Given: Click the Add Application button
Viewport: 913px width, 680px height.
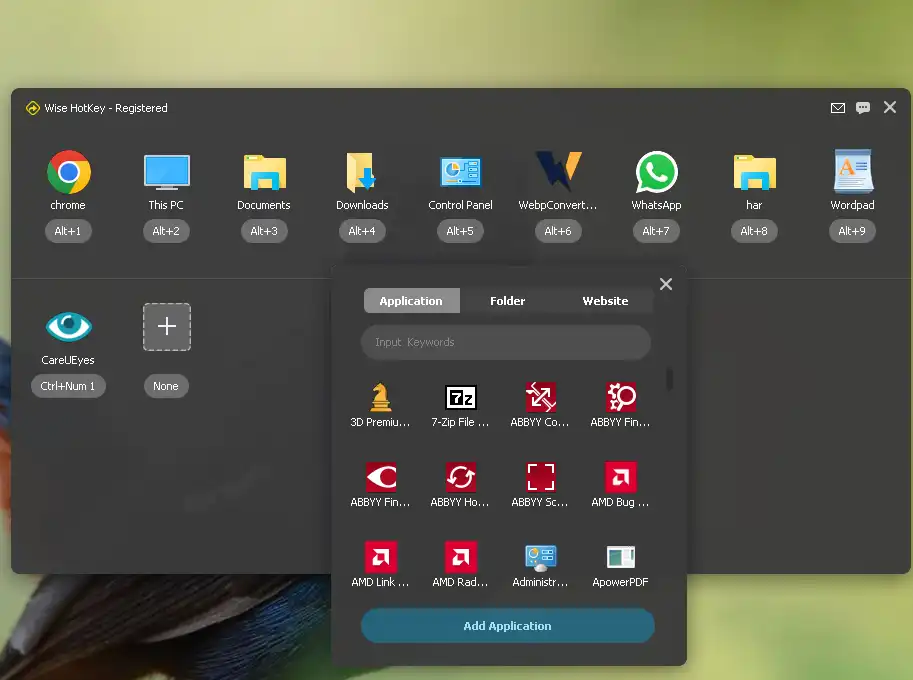Looking at the screenshot, I should point(507,625).
